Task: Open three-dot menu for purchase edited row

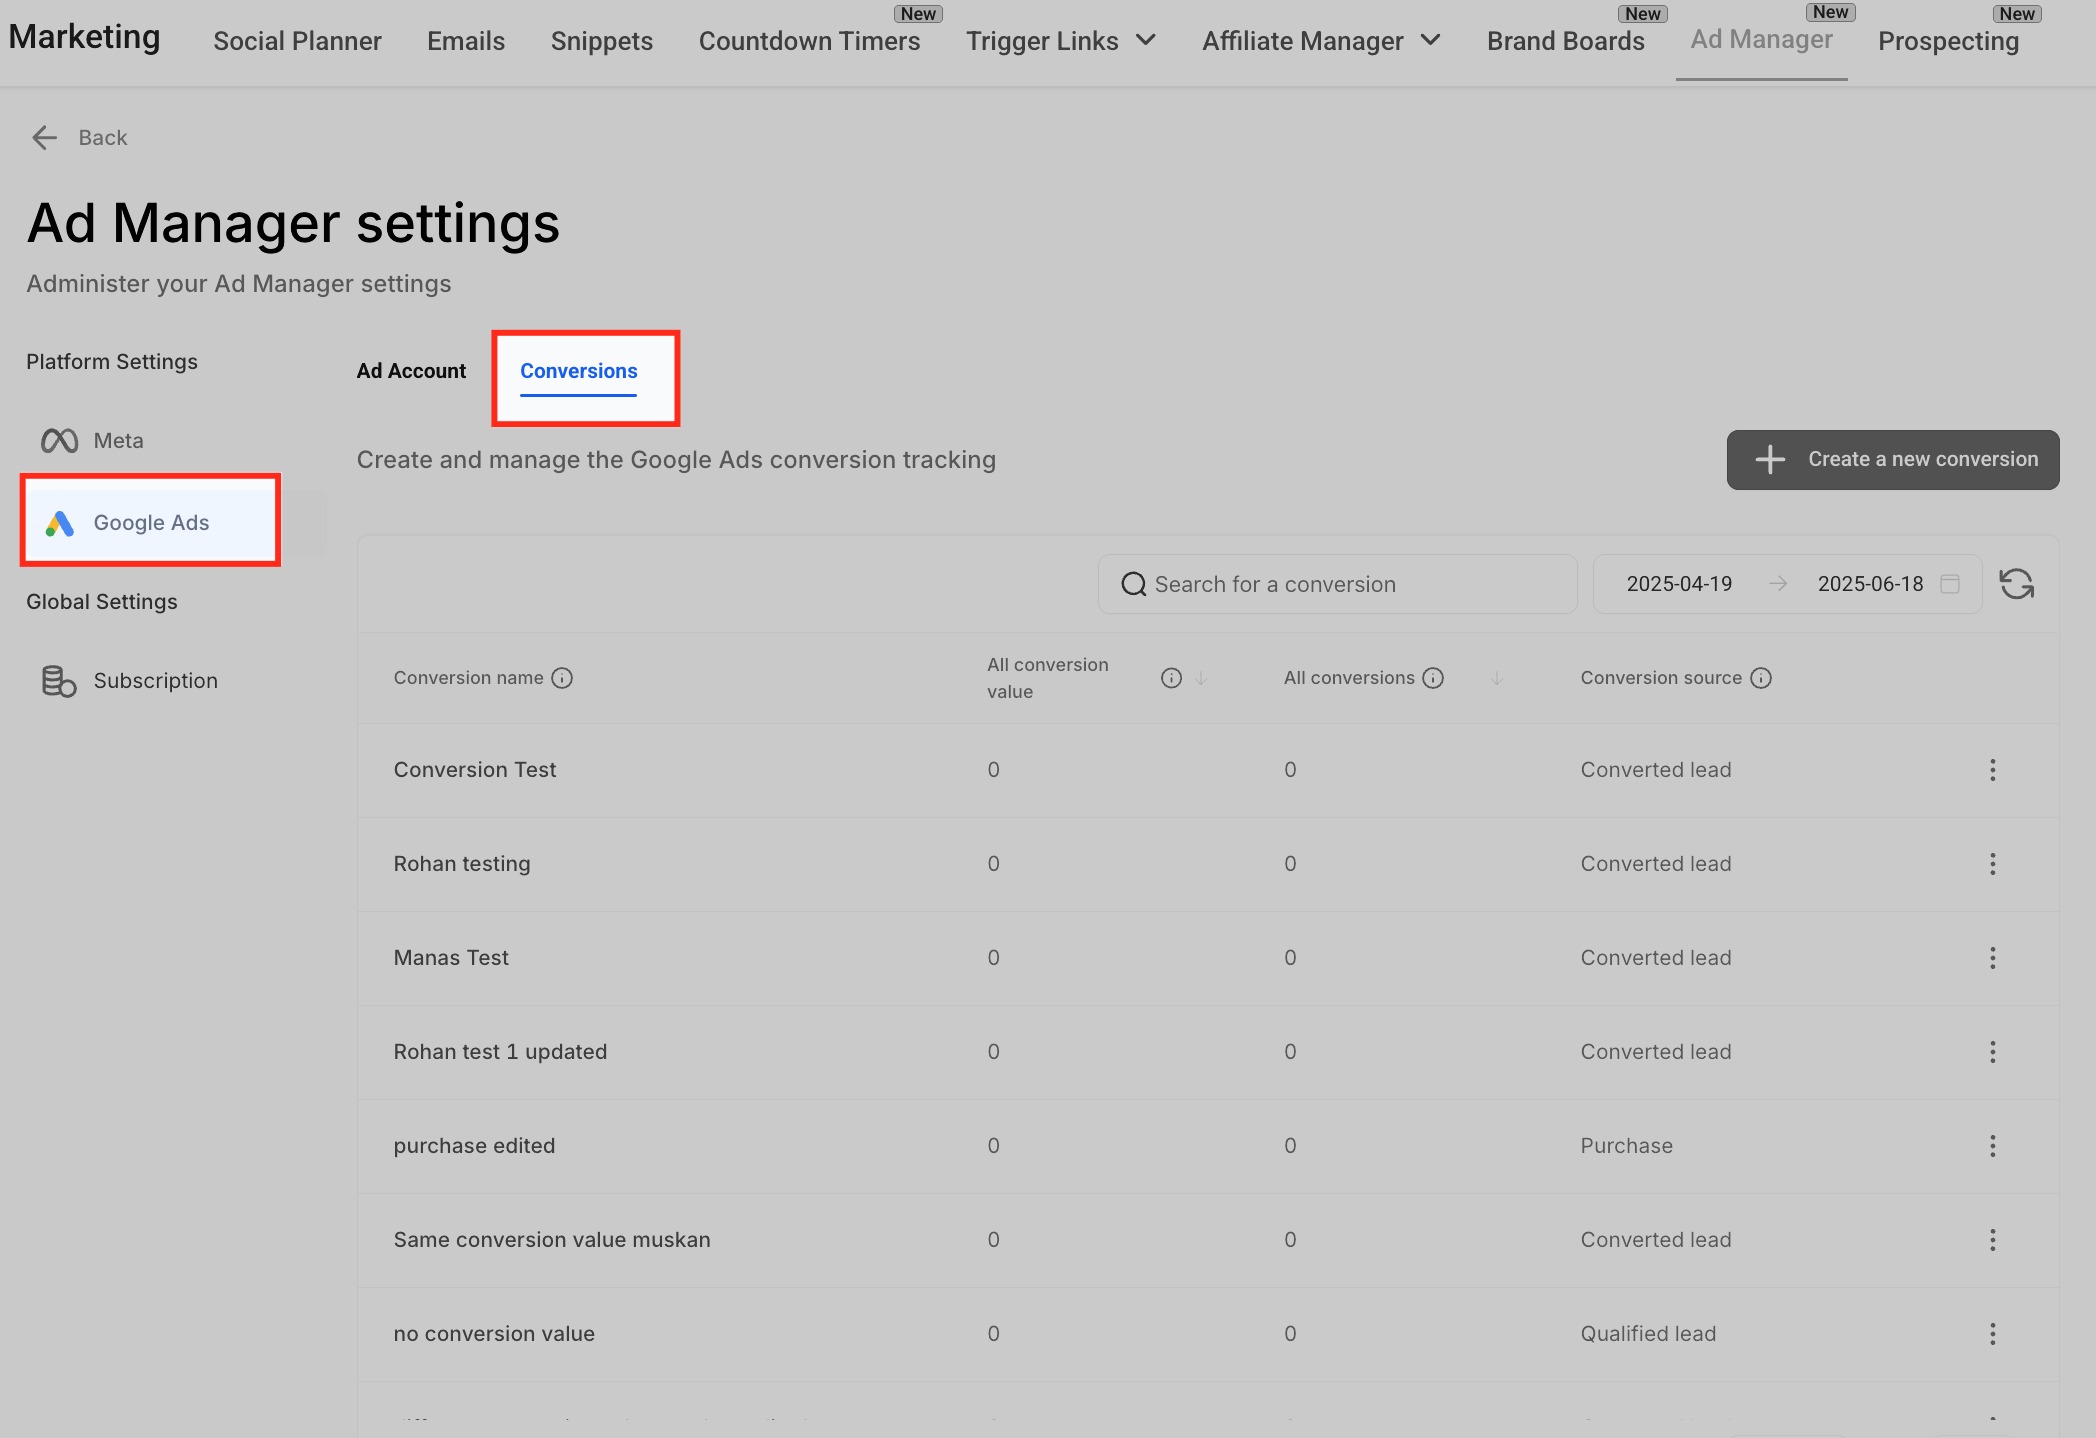Action: click(x=1992, y=1146)
